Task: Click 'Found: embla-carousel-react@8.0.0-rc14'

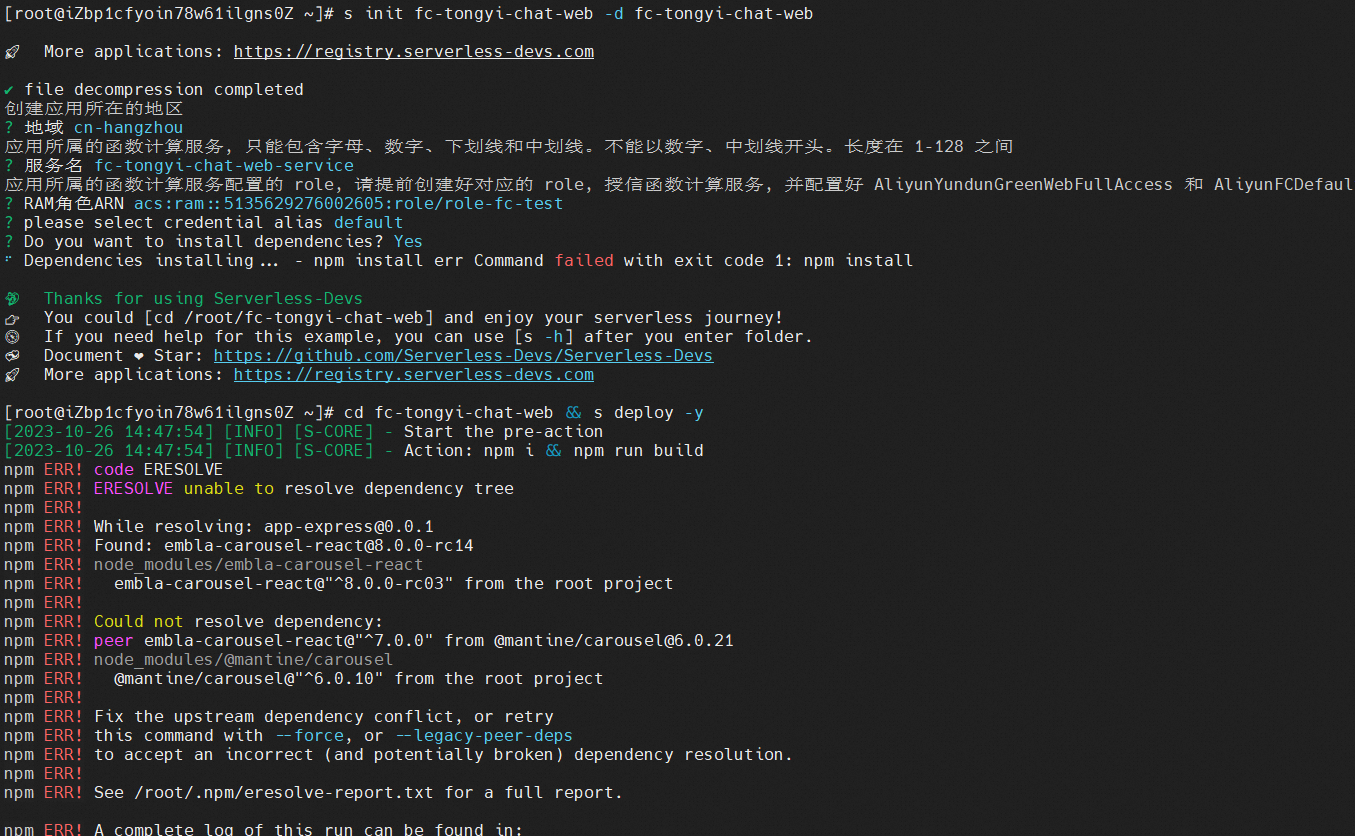Action: (x=284, y=546)
